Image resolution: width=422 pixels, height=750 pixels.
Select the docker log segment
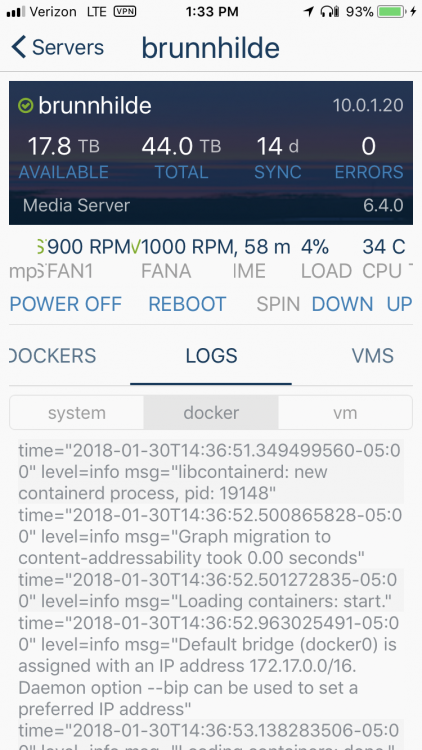tap(211, 412)
